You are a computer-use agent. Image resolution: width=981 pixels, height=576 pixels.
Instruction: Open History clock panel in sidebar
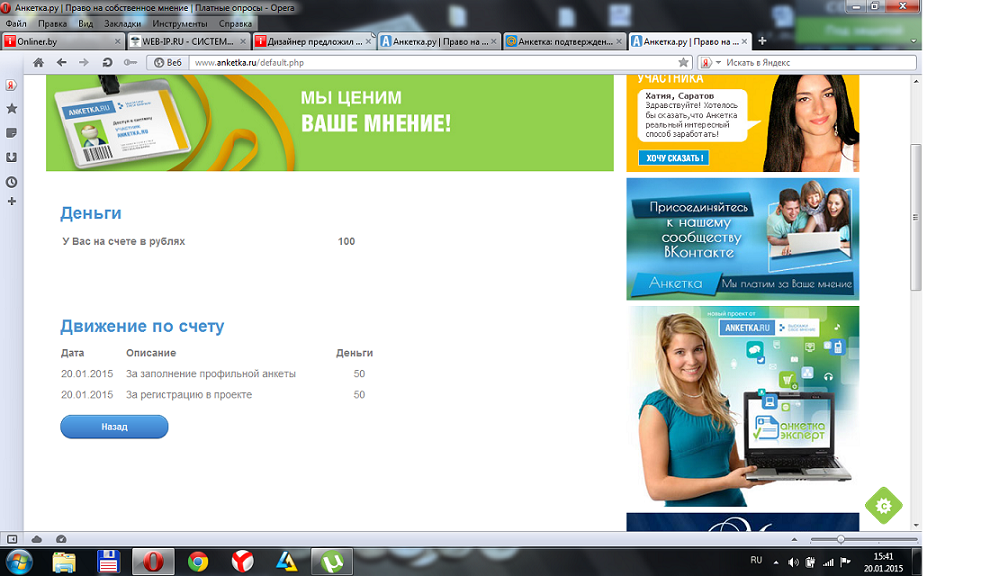11,182
